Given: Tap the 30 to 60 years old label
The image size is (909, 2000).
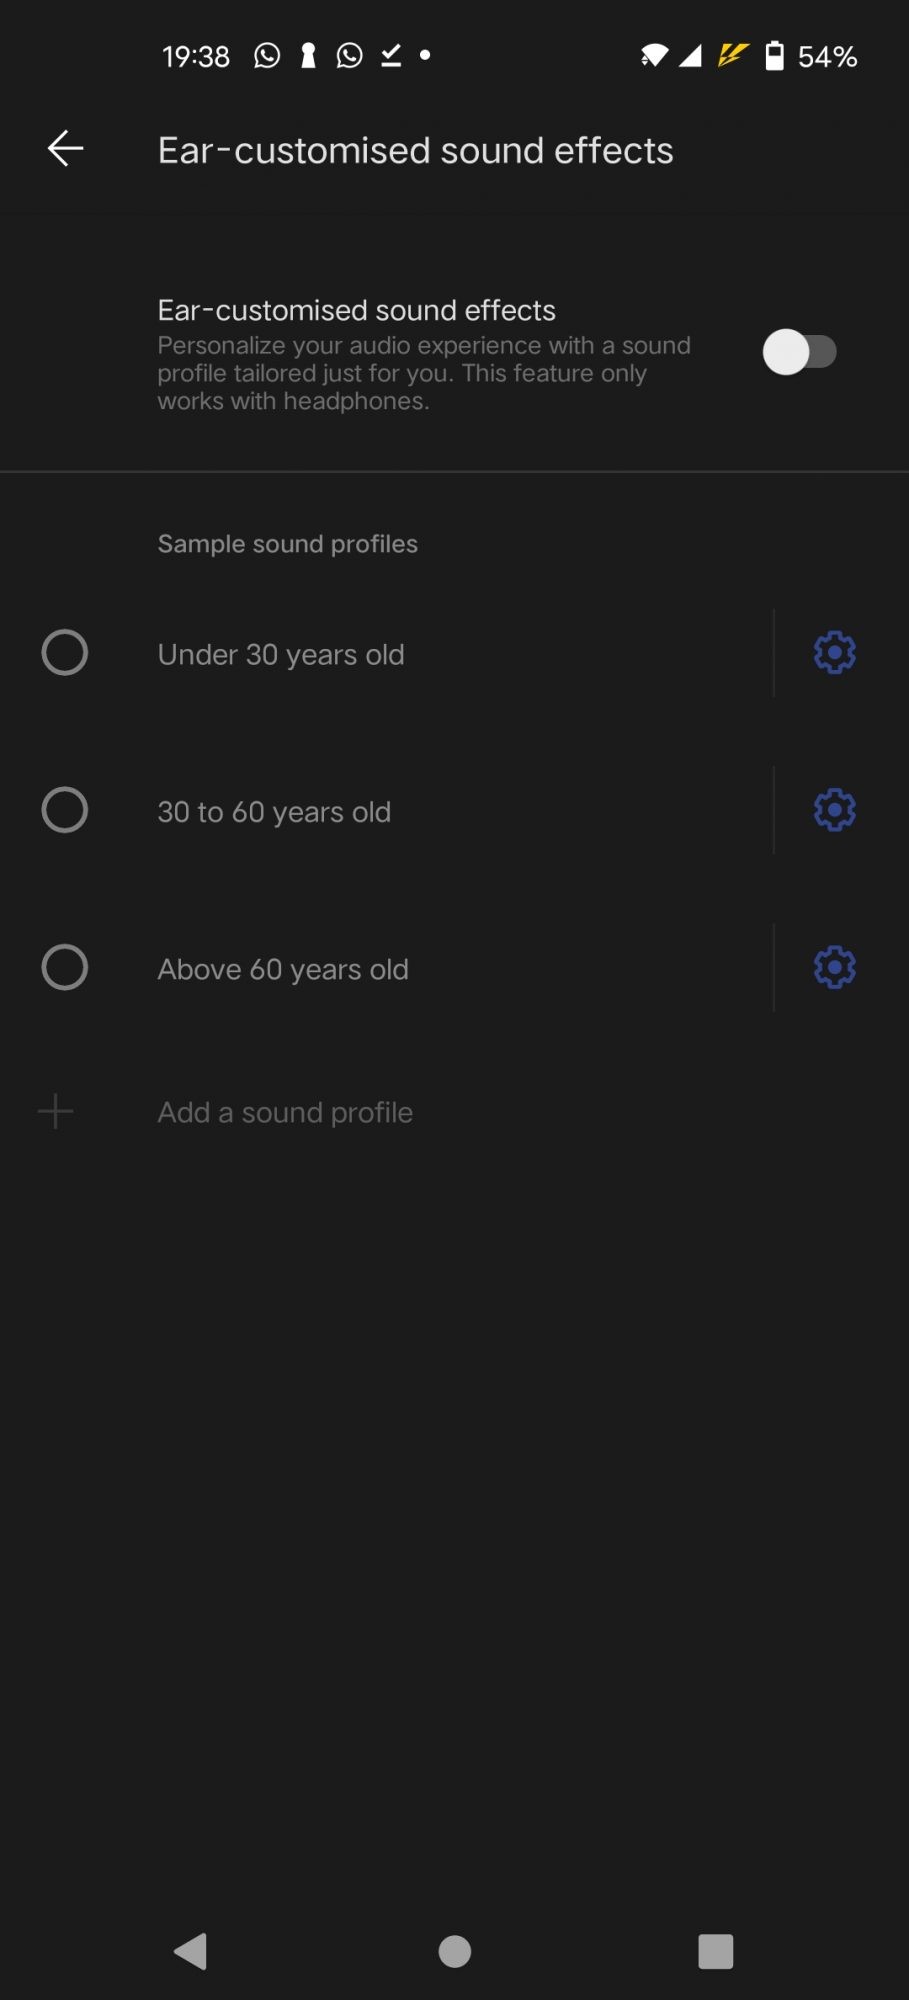Looking at the screenshot, I should [274, 811].
